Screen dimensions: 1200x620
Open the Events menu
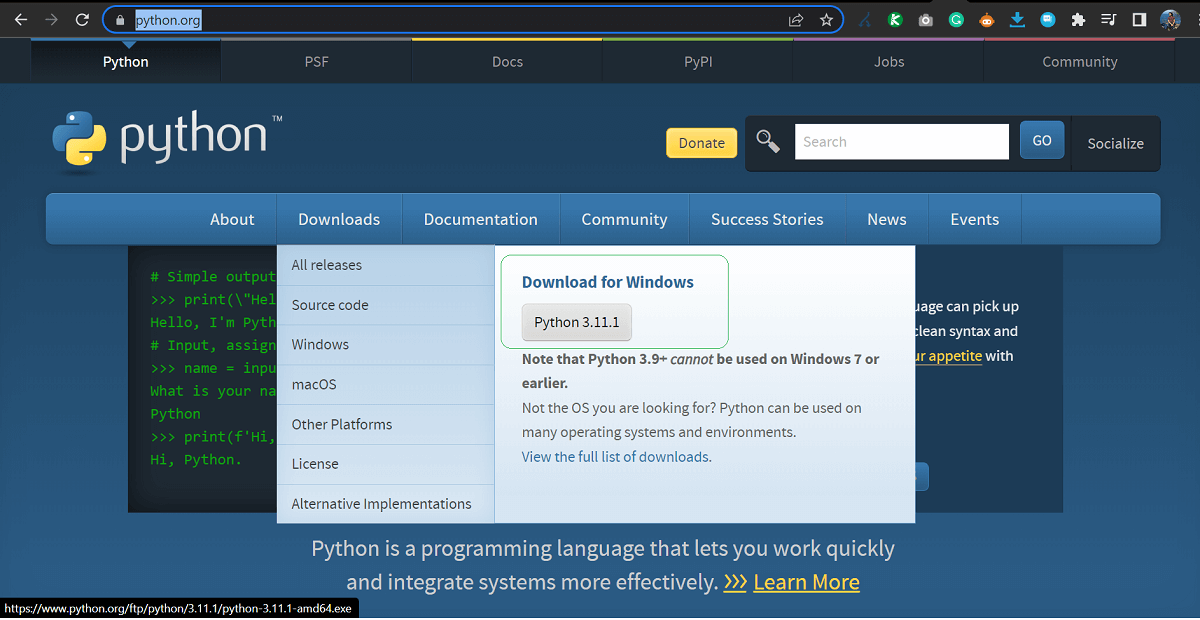[x=975, y=219]
